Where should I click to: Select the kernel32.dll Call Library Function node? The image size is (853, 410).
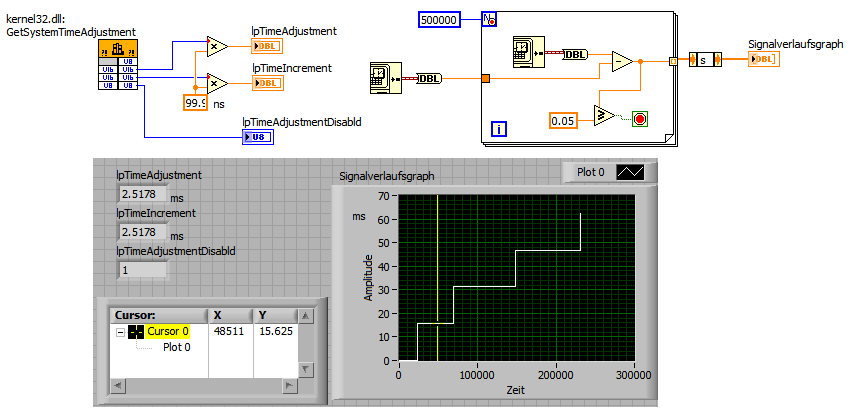(x=118, y=64)
